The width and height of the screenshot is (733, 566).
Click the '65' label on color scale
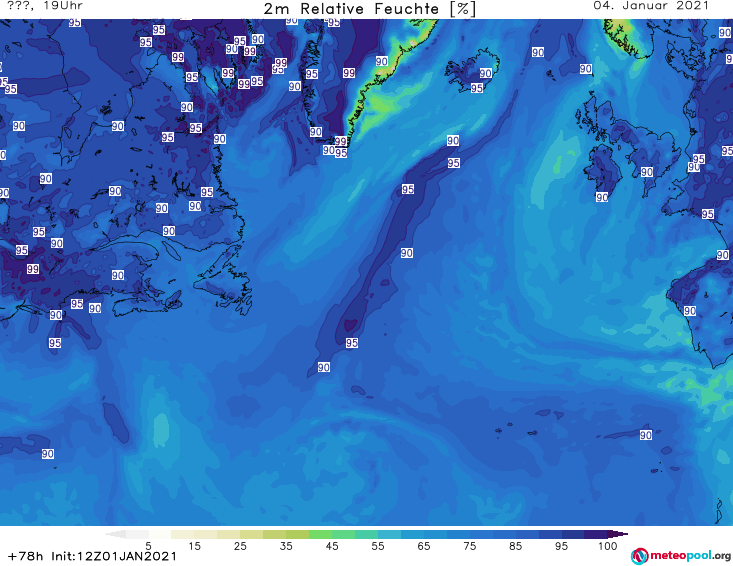pos(424,545)
